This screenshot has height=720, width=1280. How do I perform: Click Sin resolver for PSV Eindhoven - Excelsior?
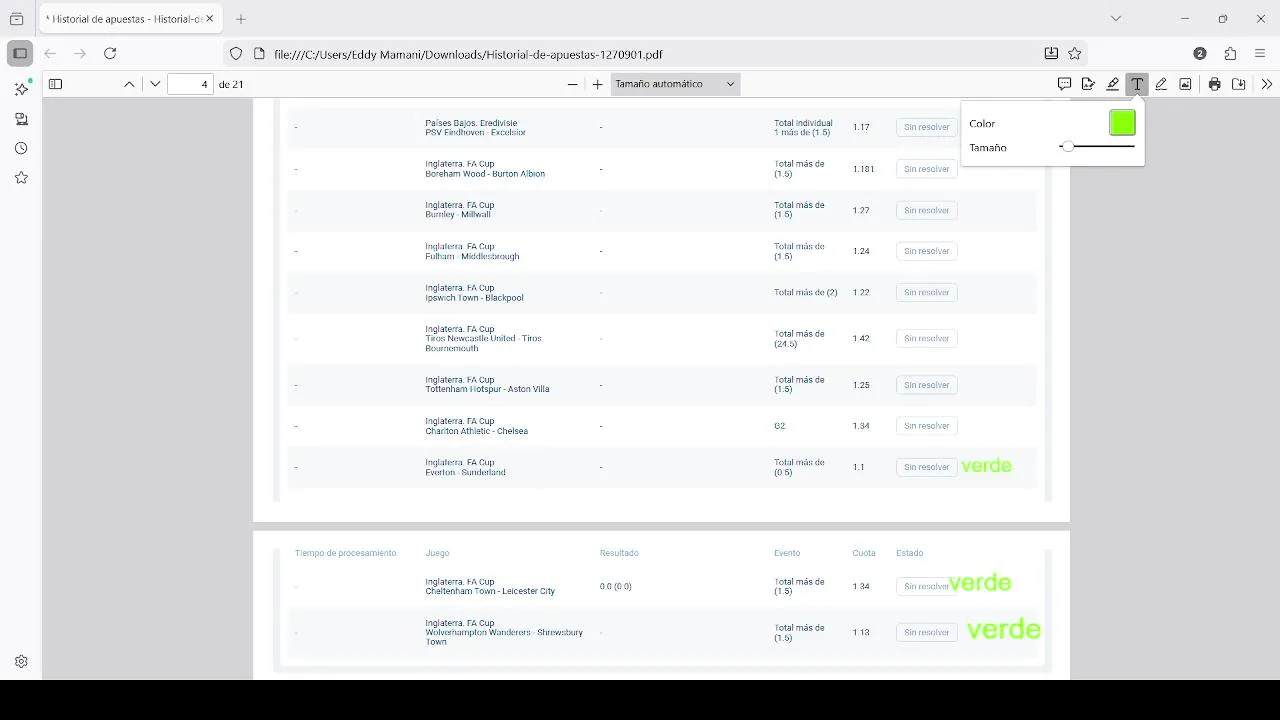(x=926, y=127)
